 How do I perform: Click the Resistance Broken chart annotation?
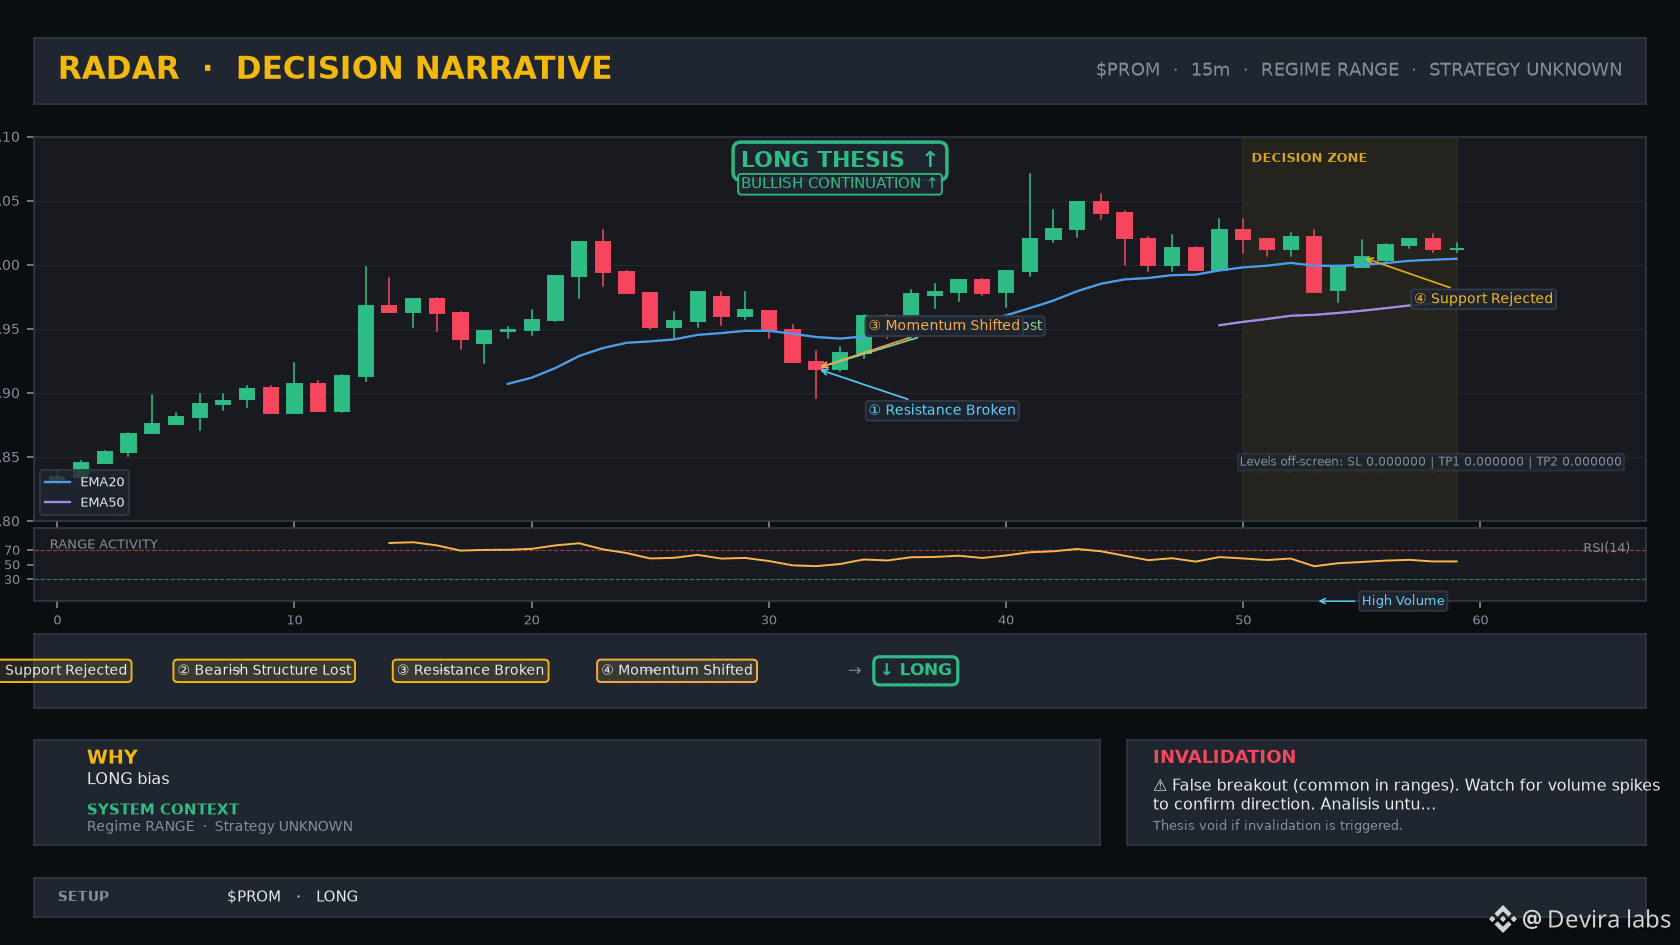pyautogui.click(x=942, y=410)
